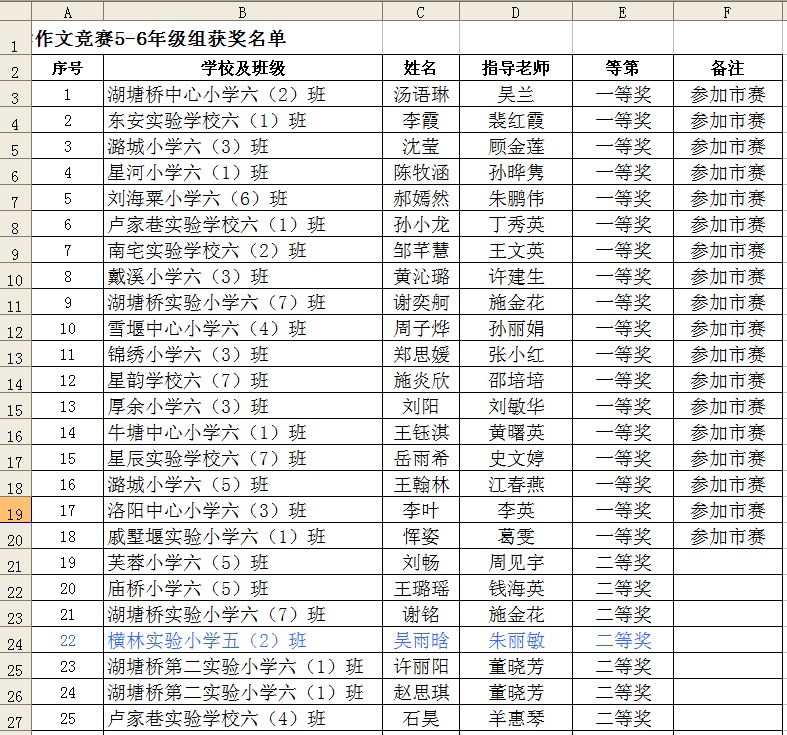Select teacher cell 朱鹏伟
Screen dimensions: 787x735
515,198
